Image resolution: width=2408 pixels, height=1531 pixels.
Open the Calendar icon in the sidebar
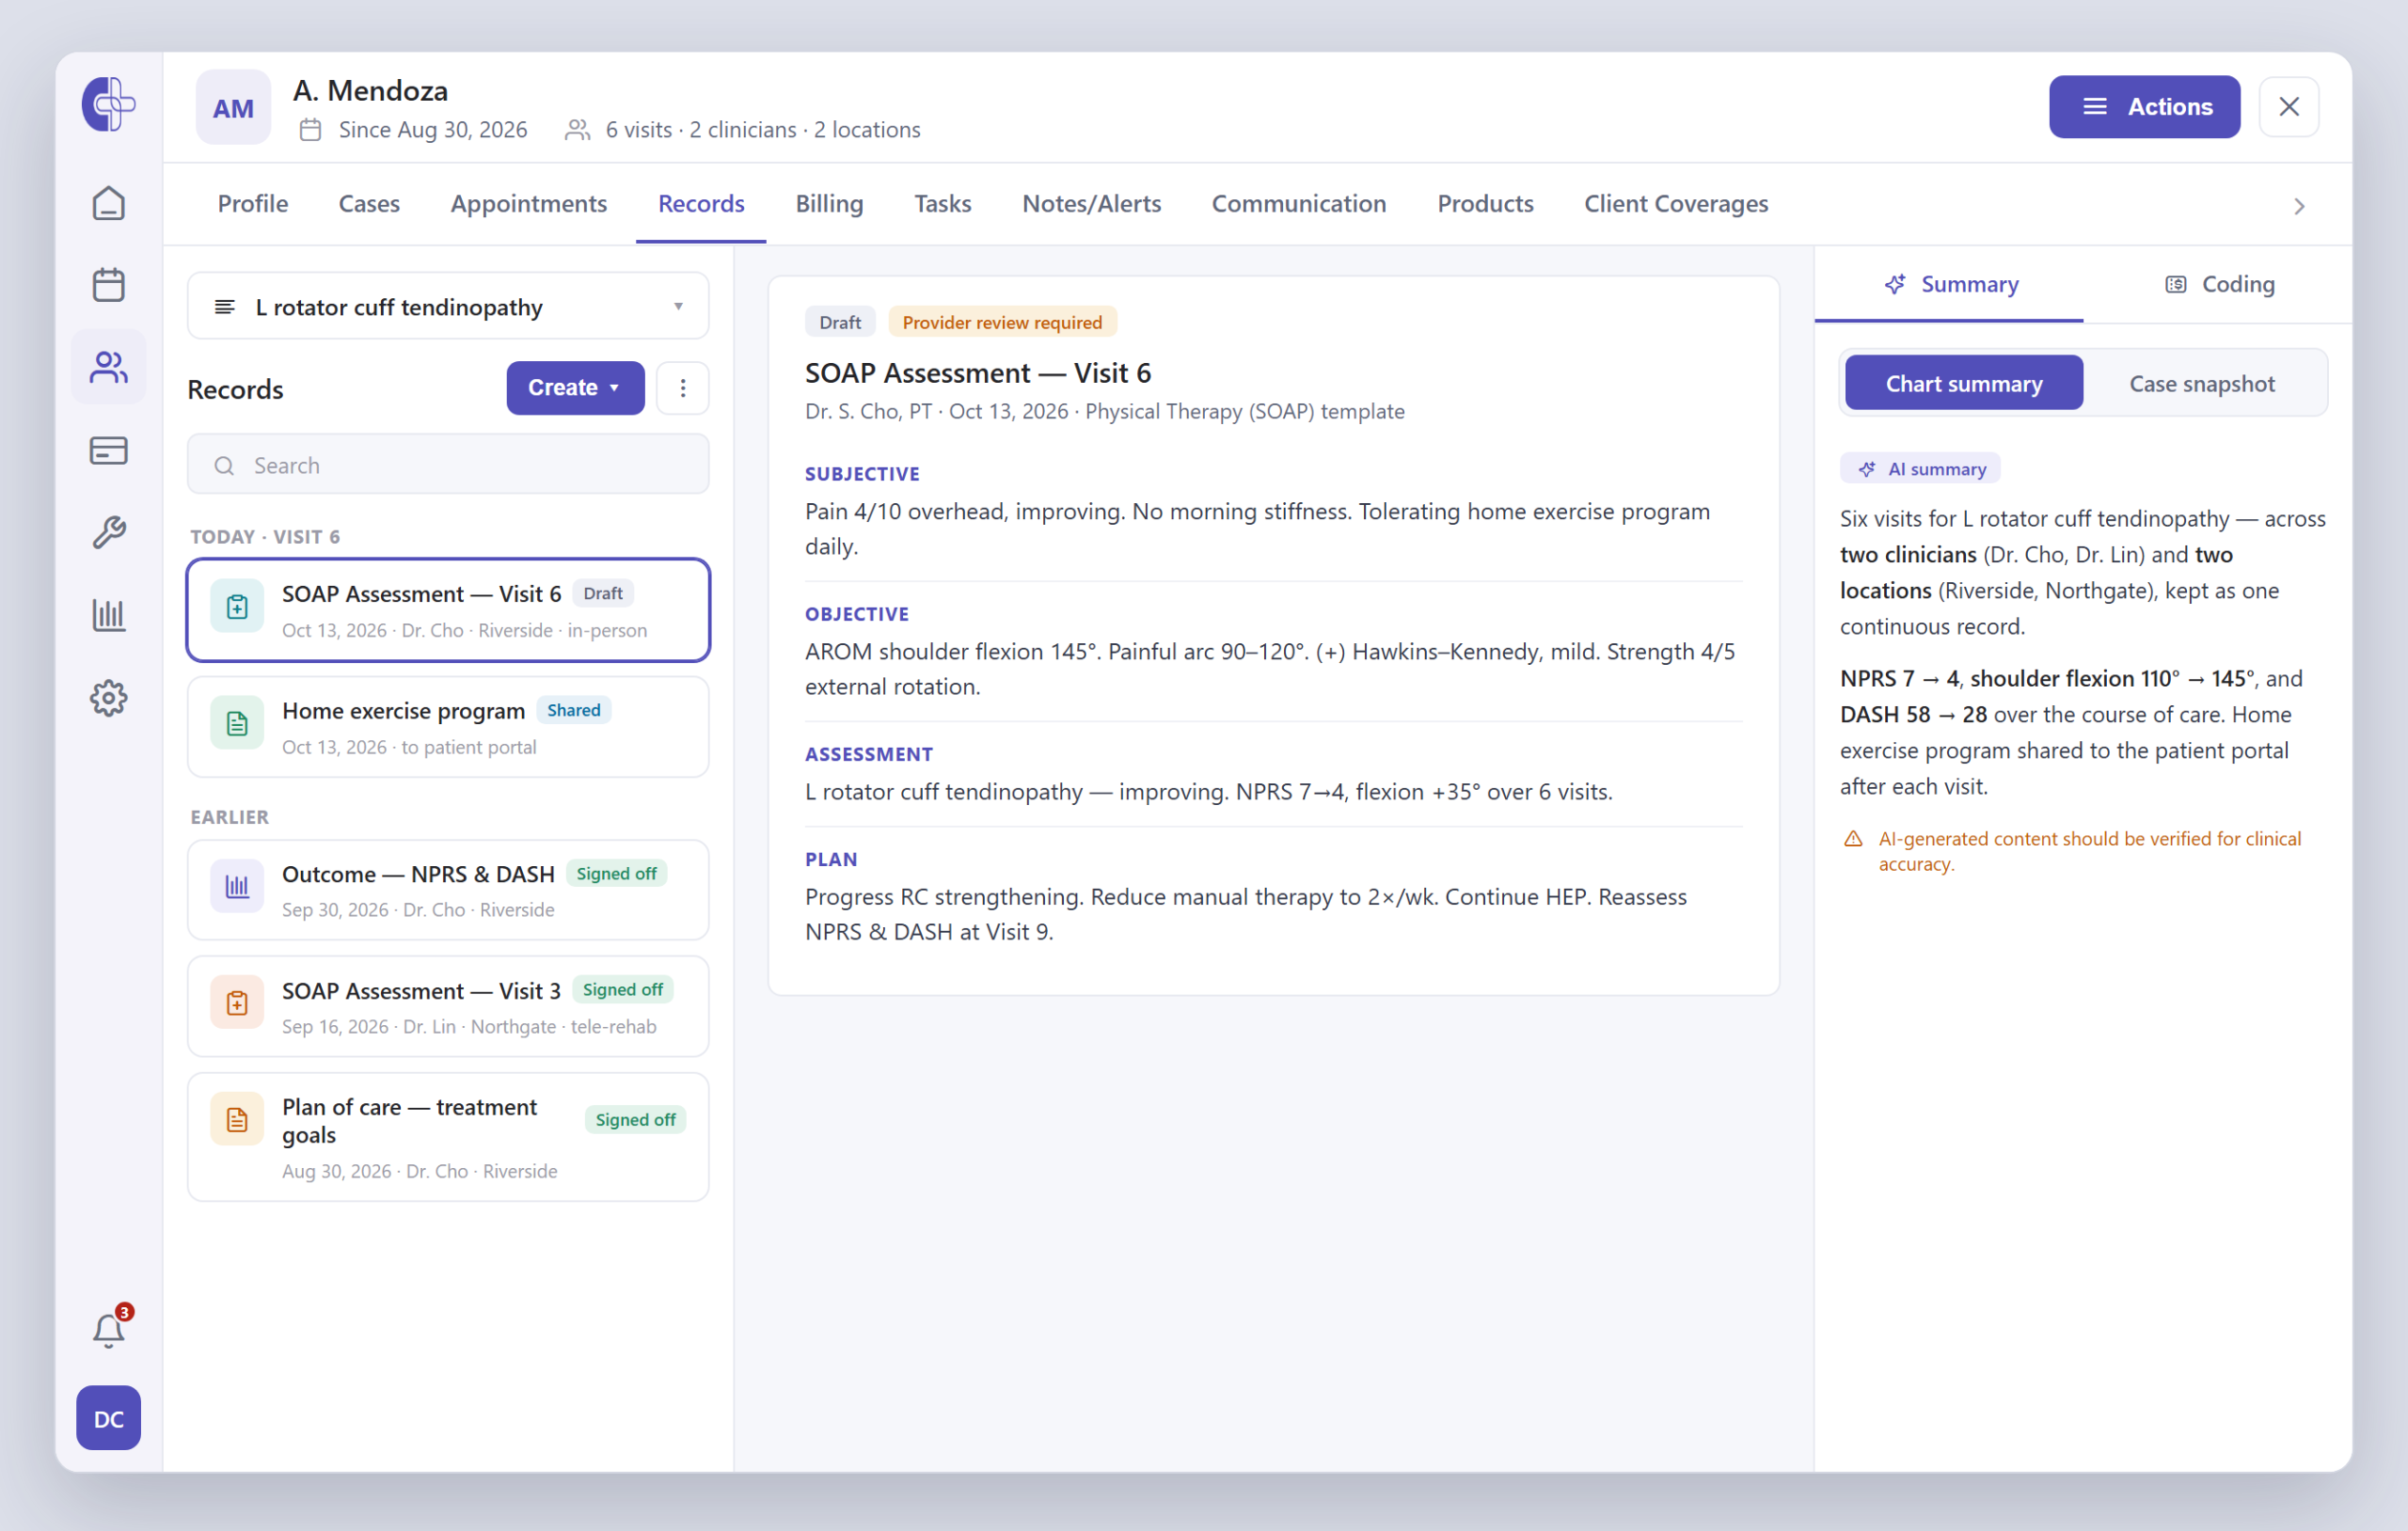[108, 285]
